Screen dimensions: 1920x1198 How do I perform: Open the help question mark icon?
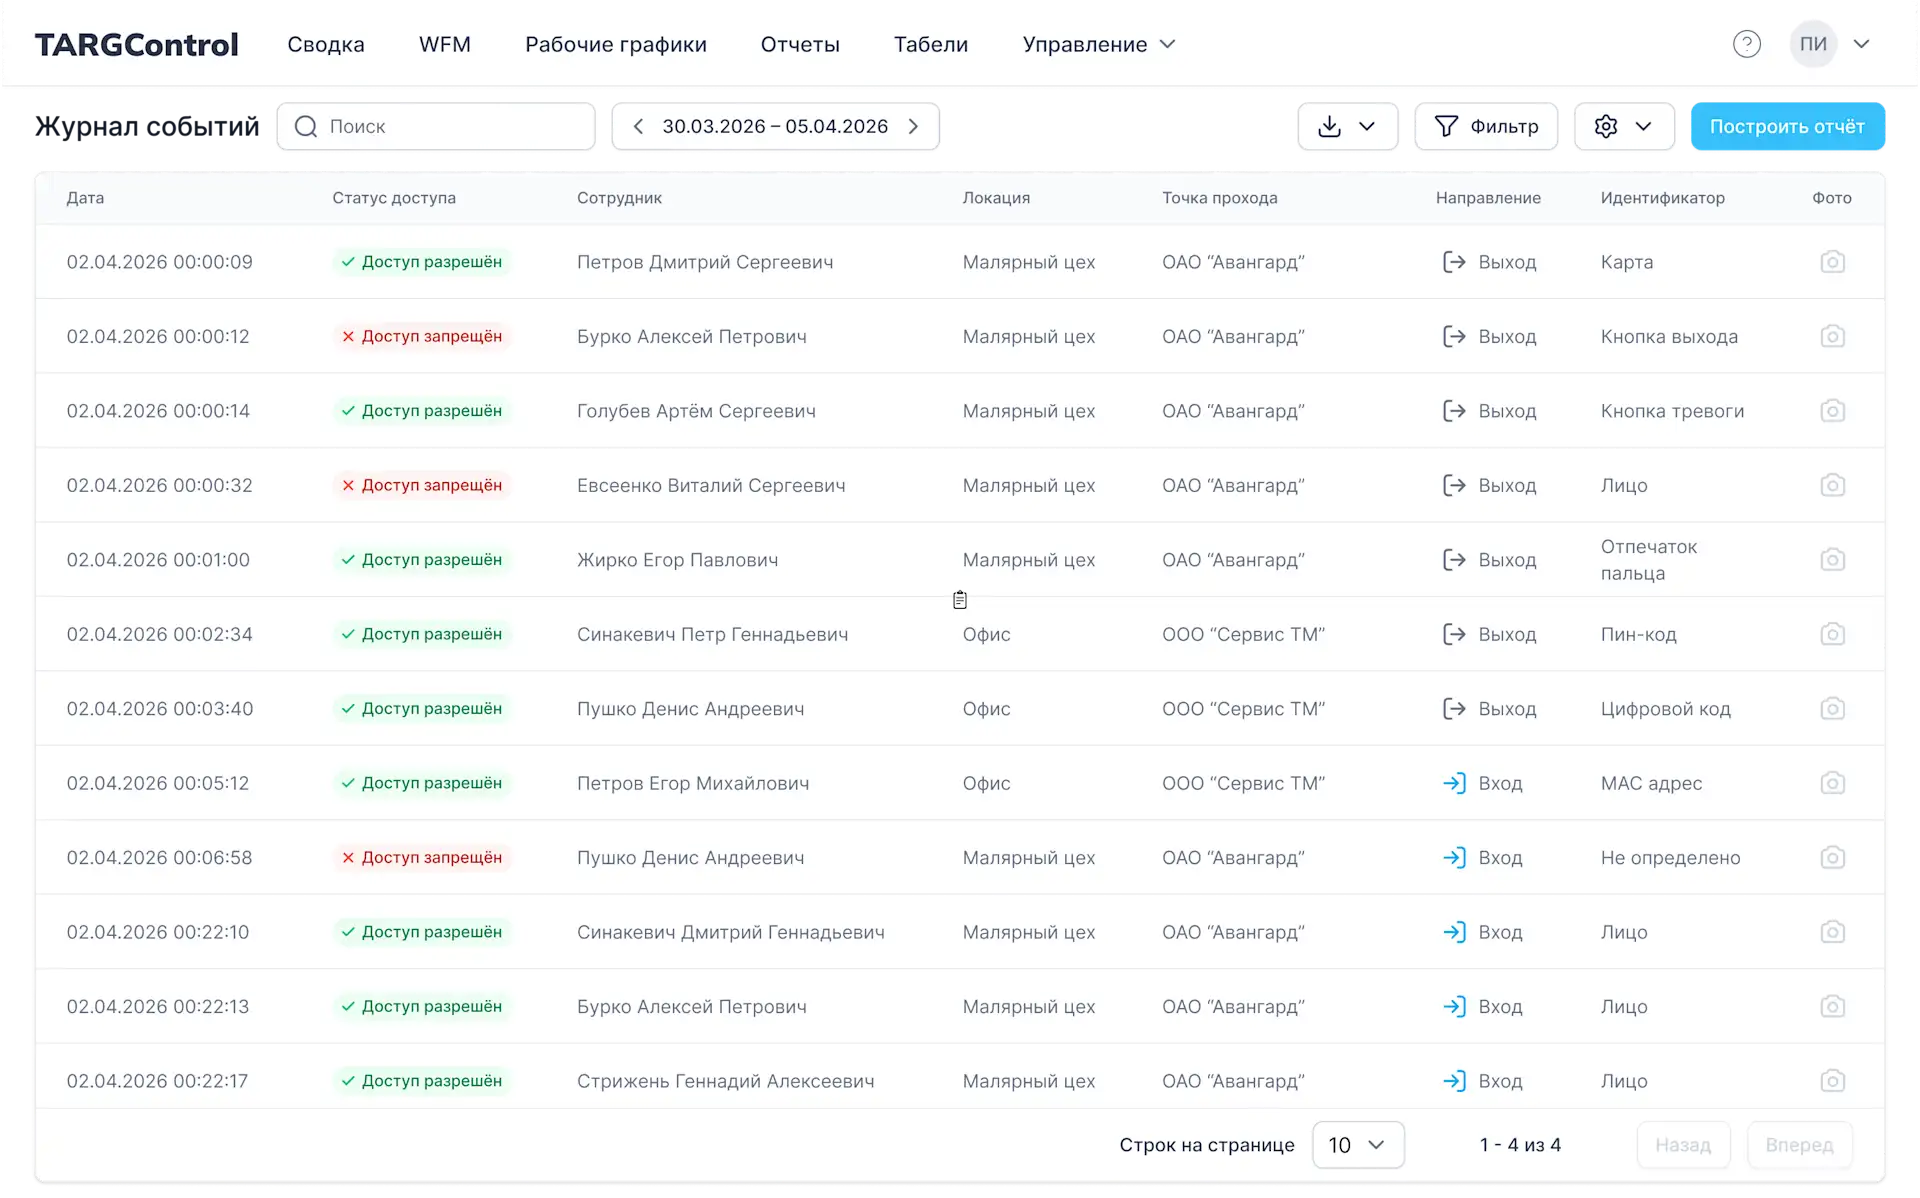click(1746, 44)
